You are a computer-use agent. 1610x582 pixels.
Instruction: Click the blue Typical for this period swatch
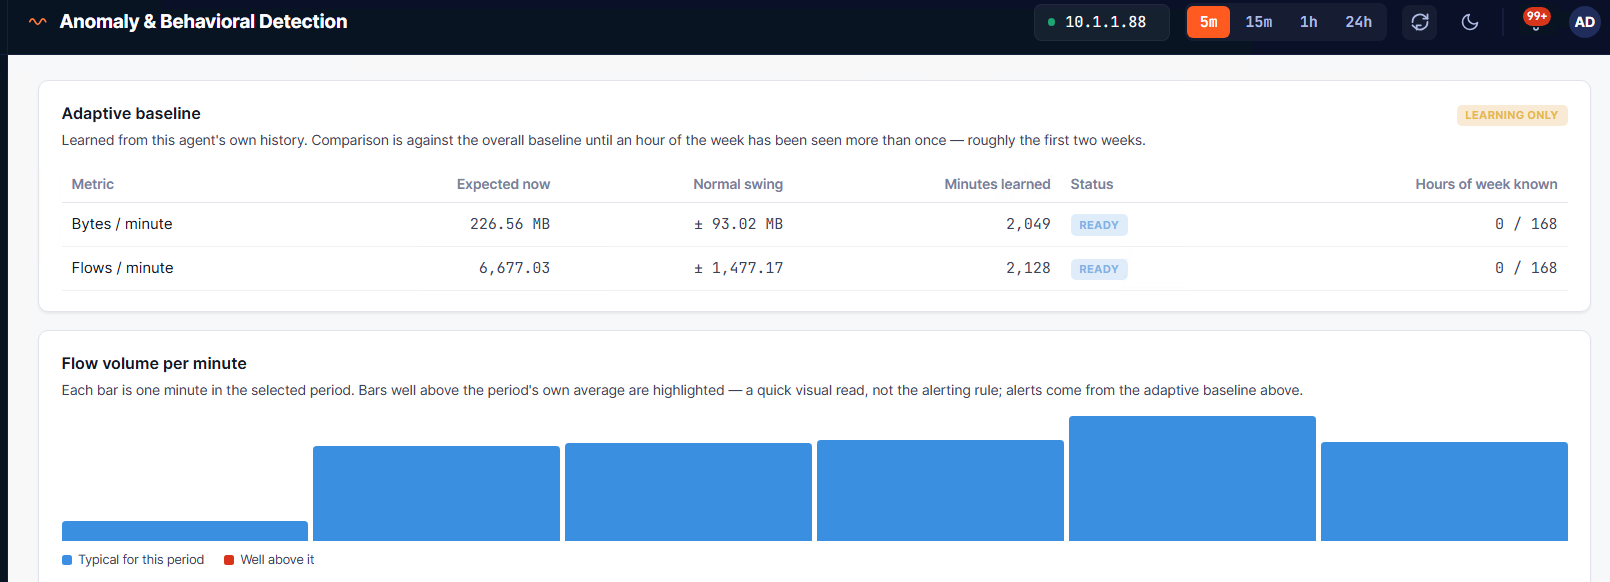[67, 560]
